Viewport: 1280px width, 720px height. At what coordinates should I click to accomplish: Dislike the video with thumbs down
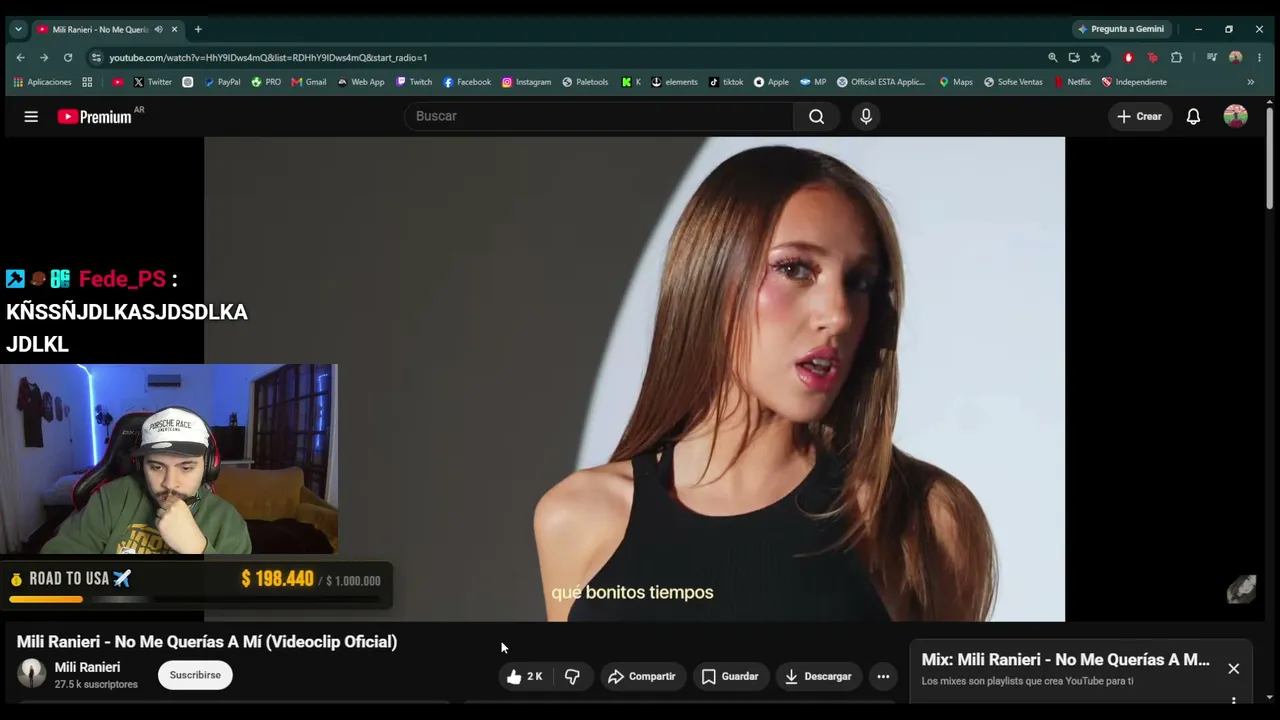[x=572, y=677]
